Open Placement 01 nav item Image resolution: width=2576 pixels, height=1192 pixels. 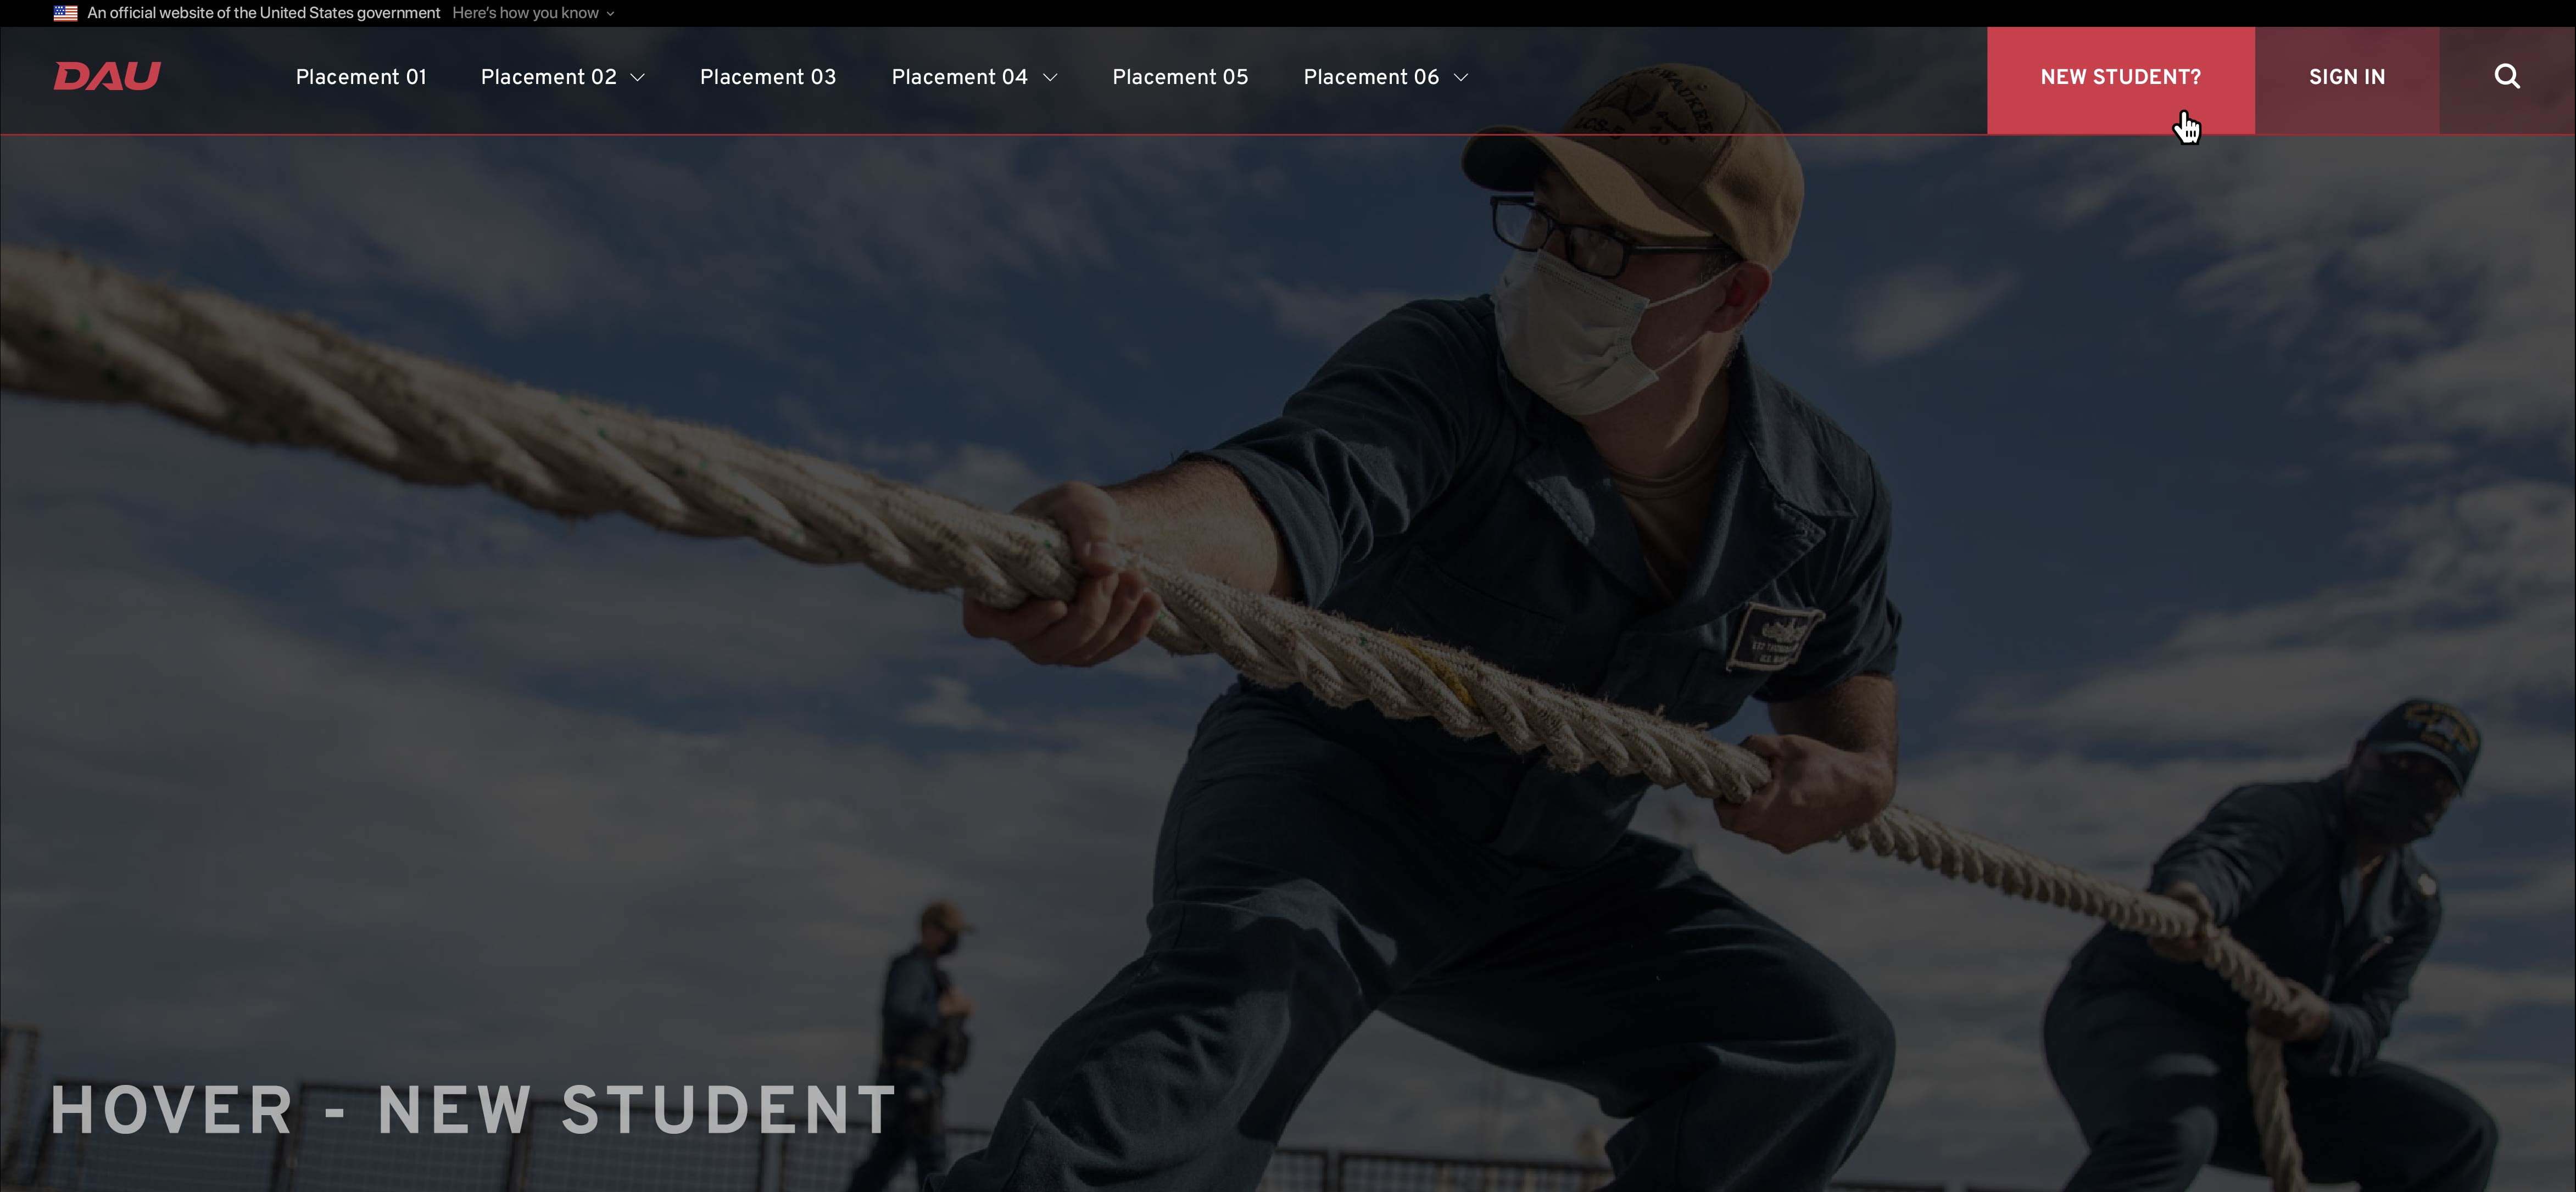pyautogui.click(x=361, y=77)
